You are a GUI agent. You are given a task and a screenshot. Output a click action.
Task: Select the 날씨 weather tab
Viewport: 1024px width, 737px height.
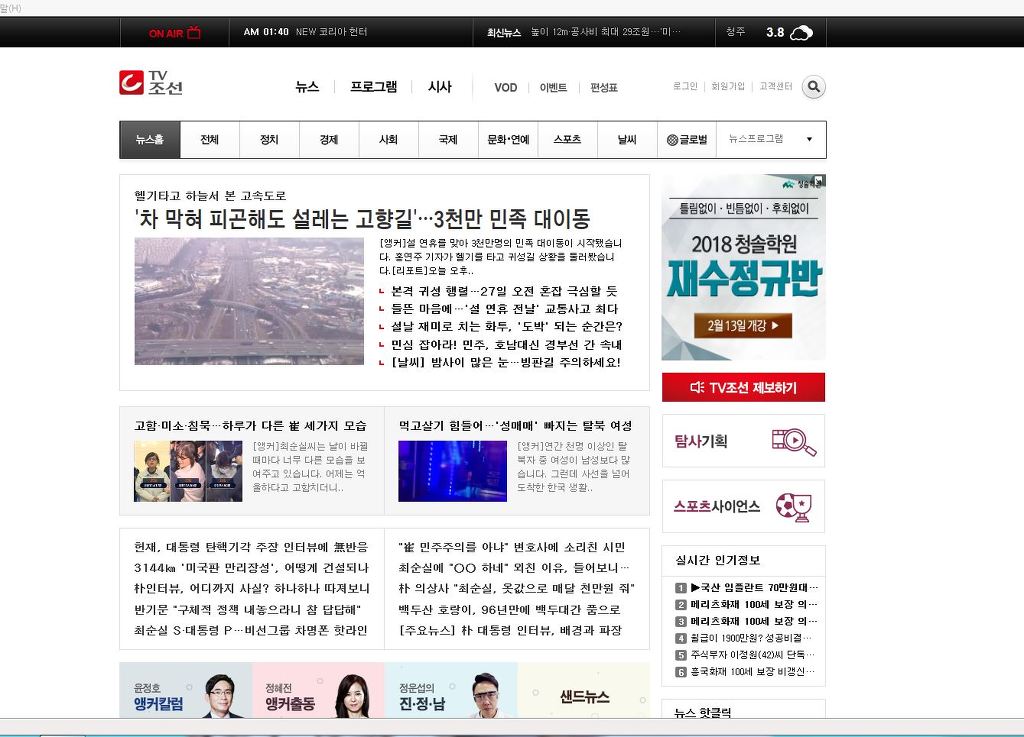(627, 140)
